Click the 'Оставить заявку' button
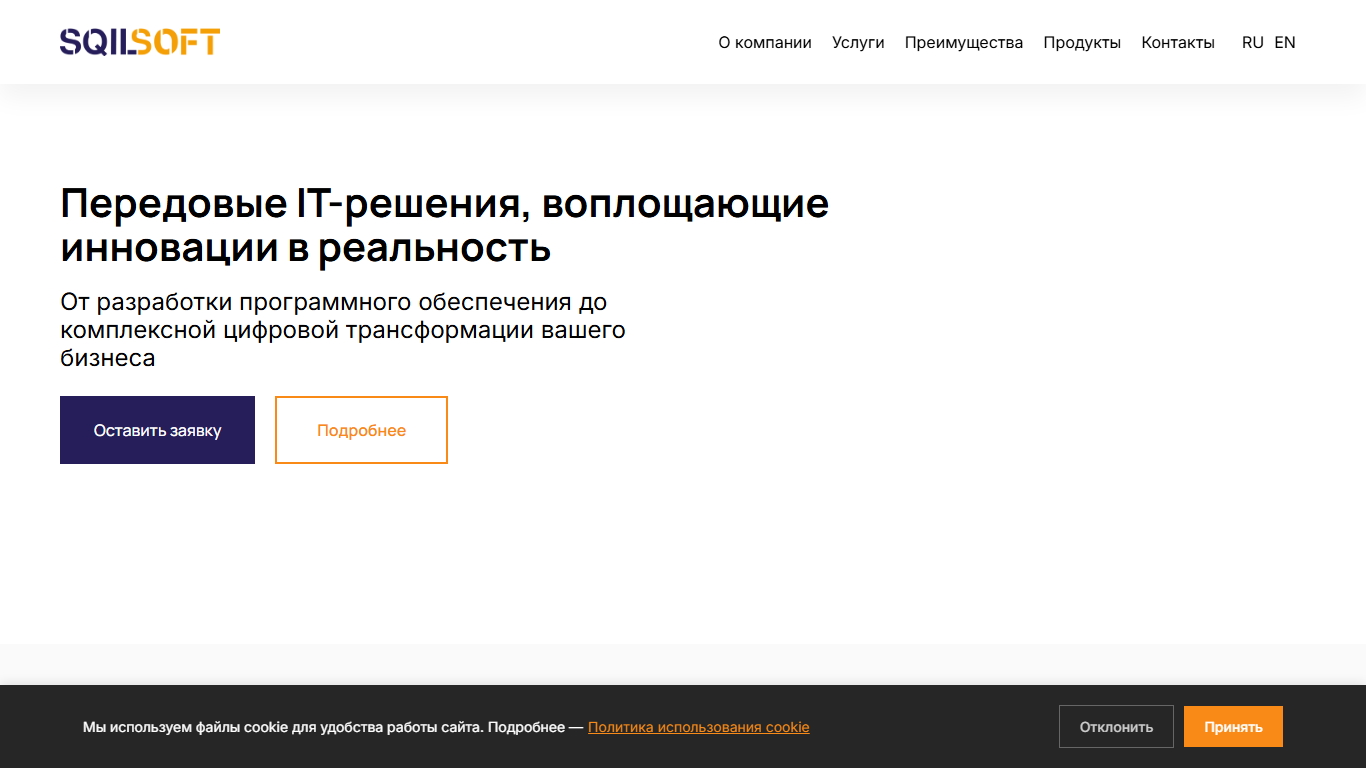The height and width of the screenshot is (768, 1366). 157,430
